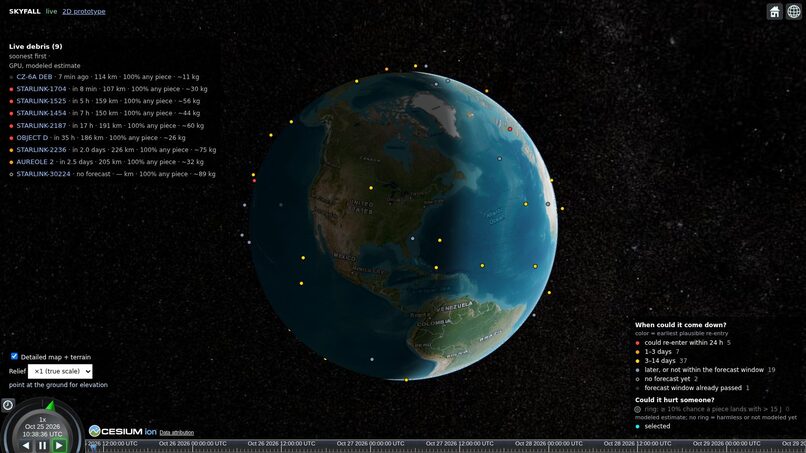Click the 'soonest first' sort label
Viewport: 806px width, 453px height.
point(28,56)
